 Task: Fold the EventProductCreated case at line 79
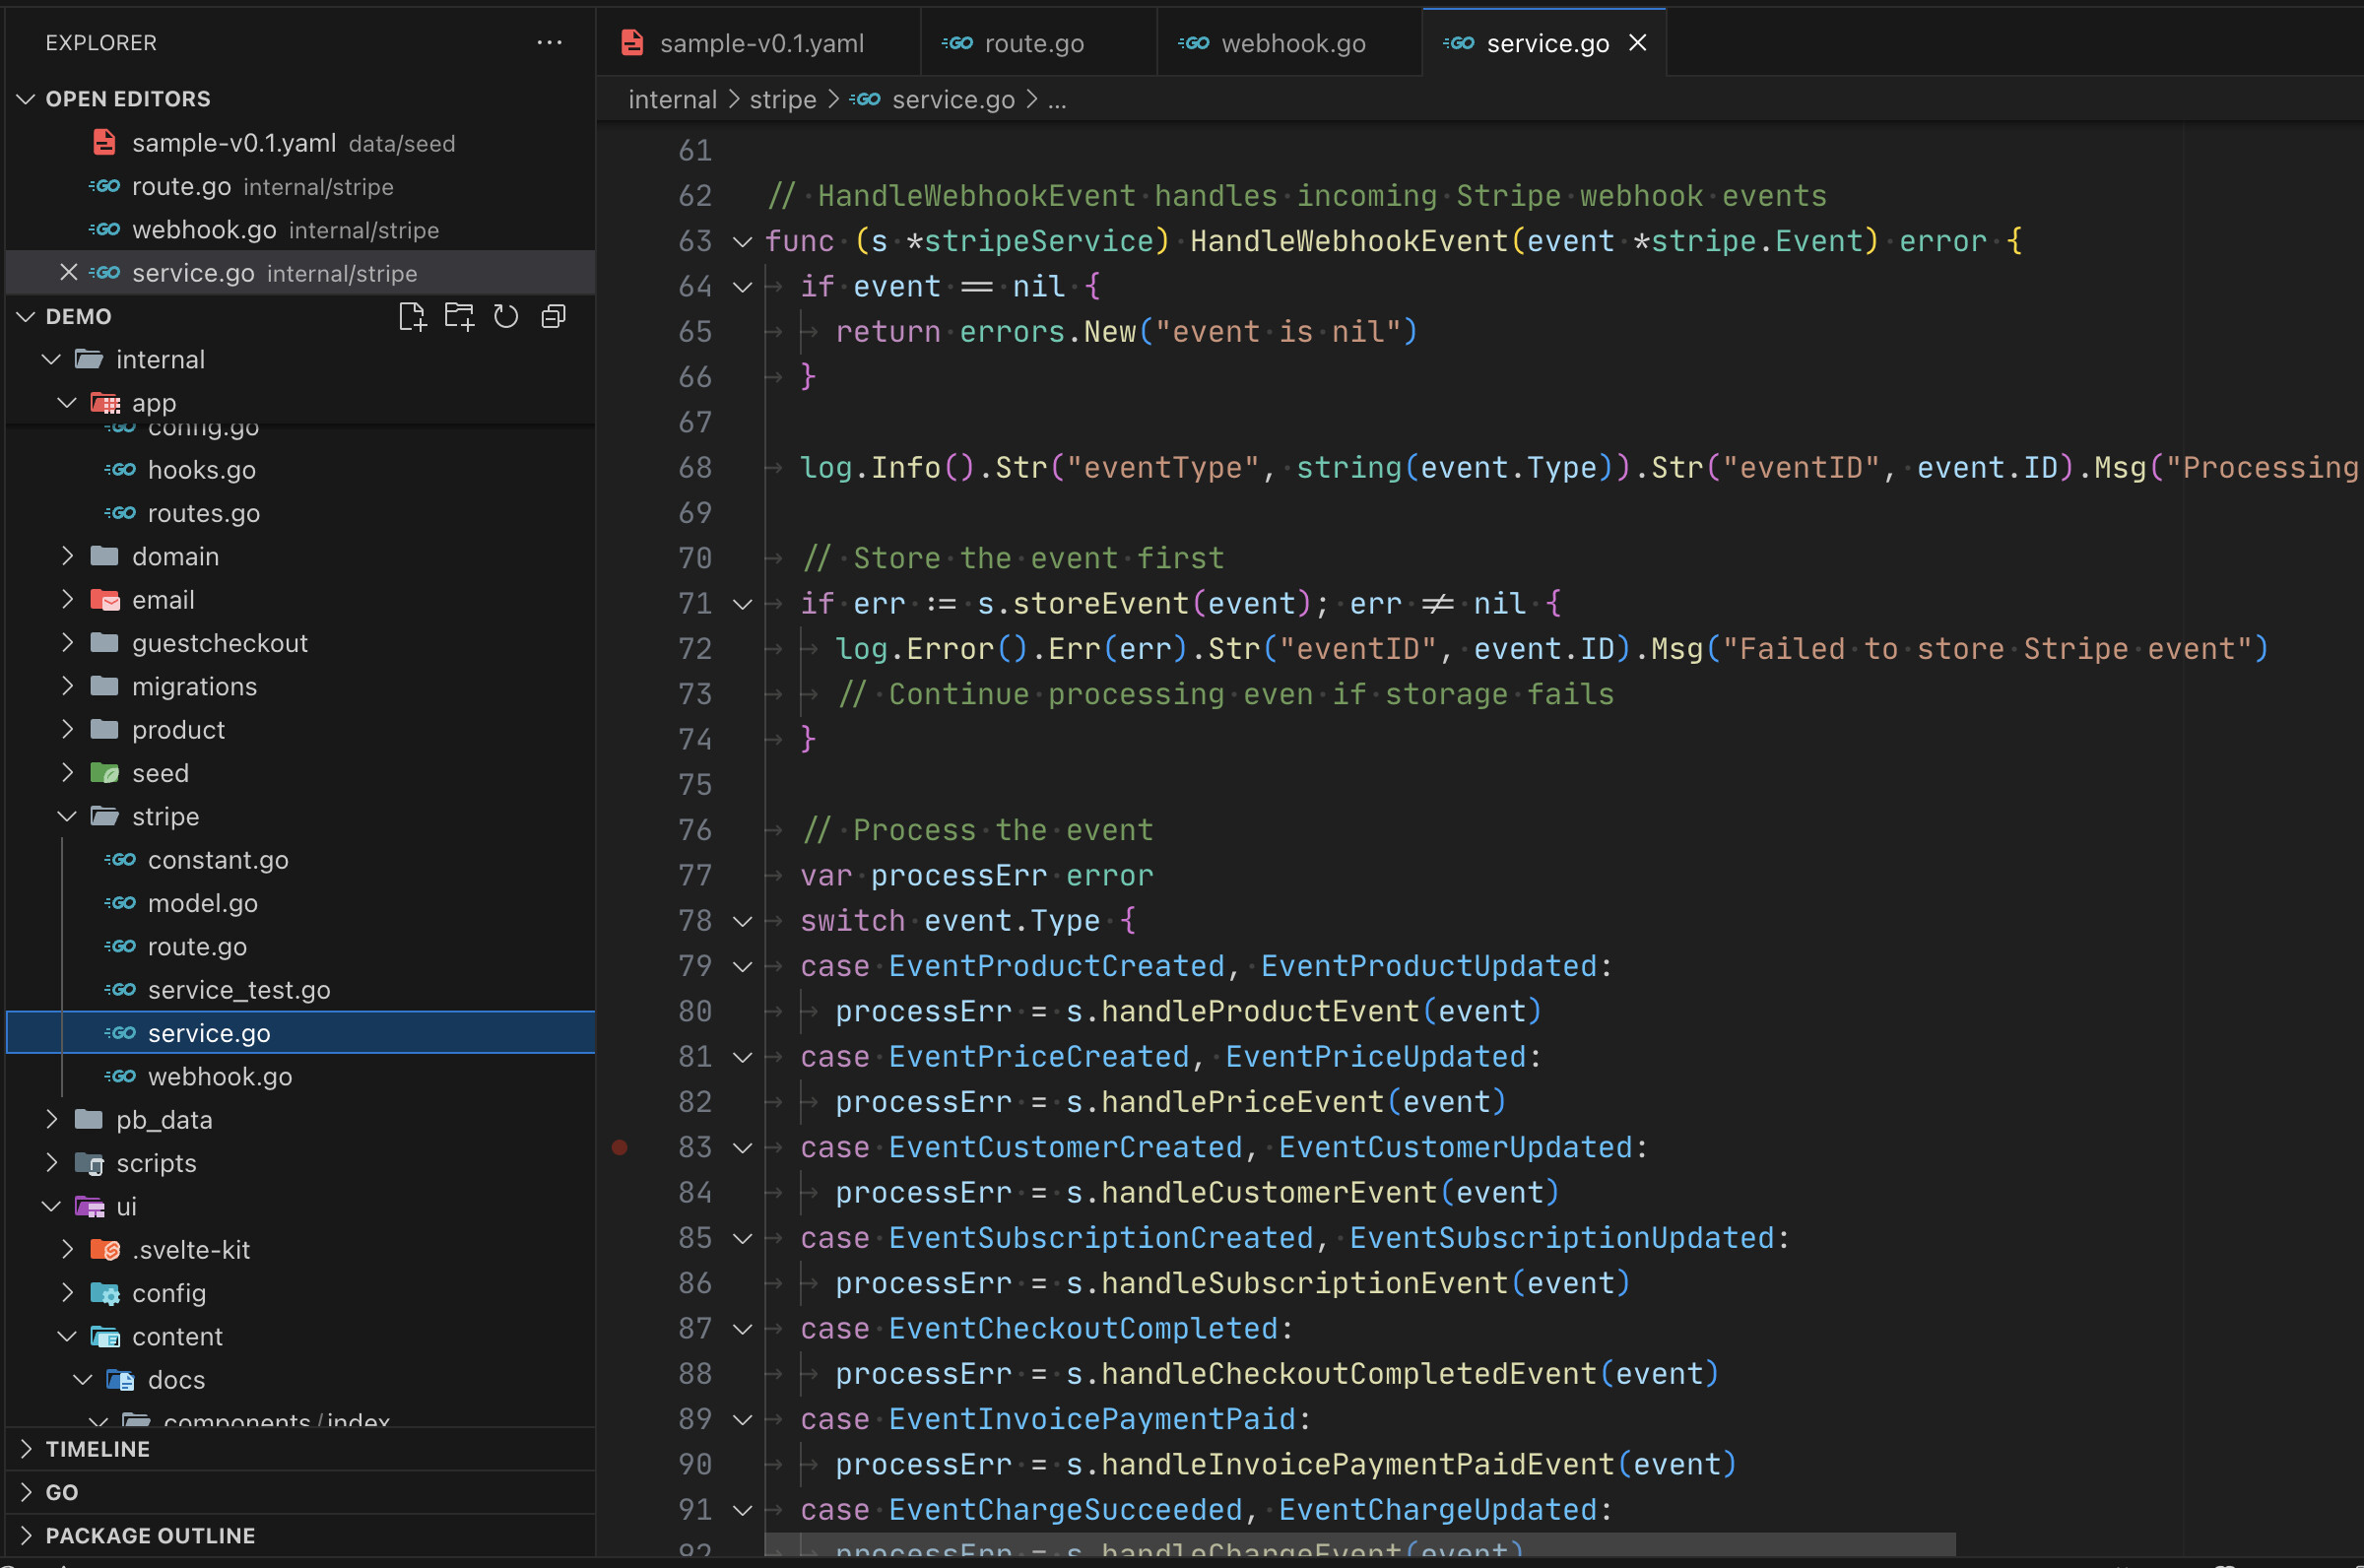click(x=742, y=967)
